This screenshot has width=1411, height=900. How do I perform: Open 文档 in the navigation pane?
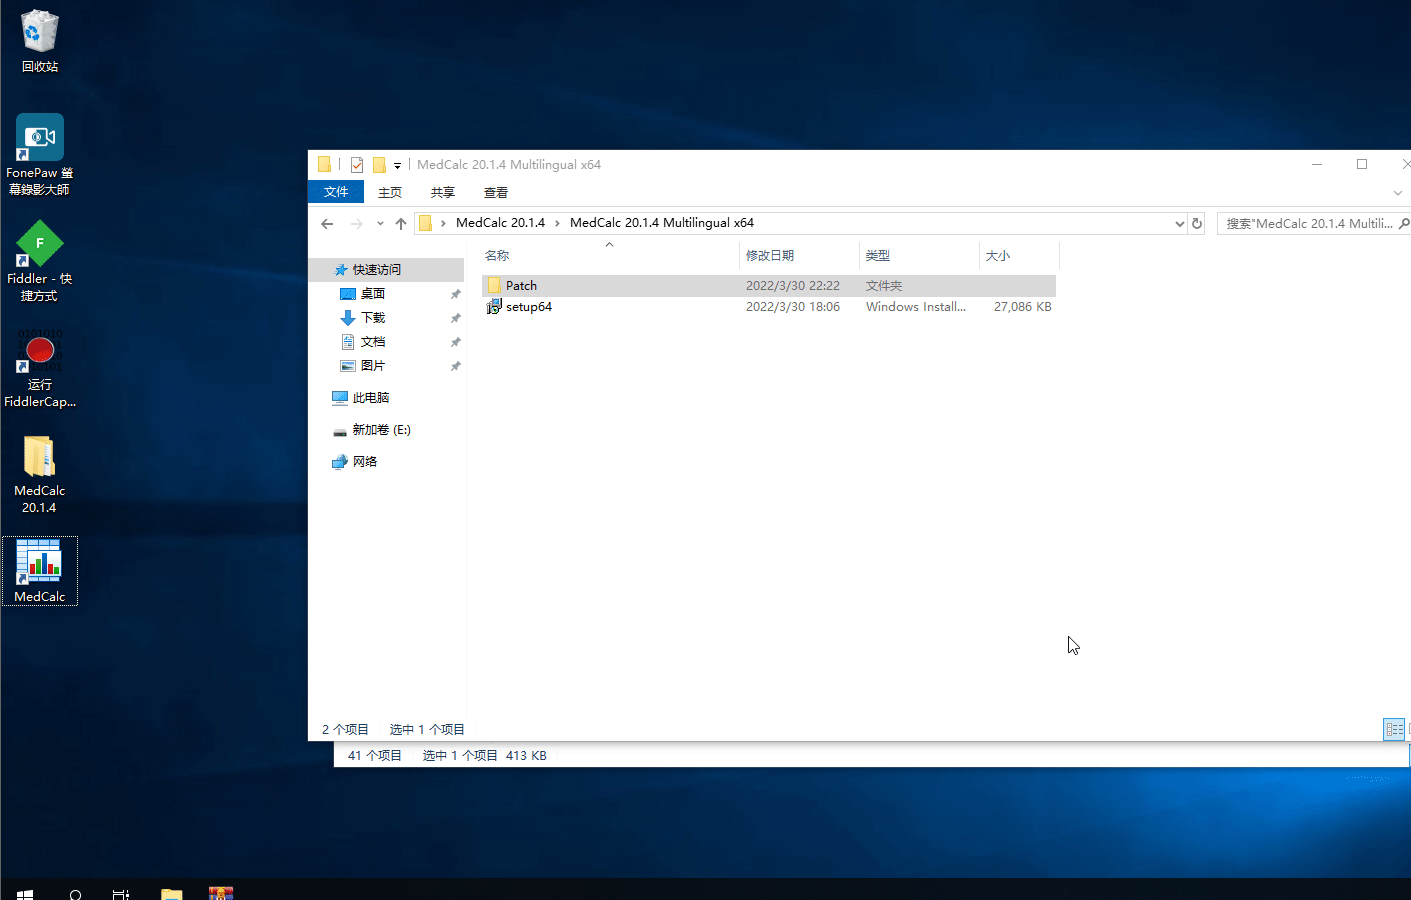372,342
